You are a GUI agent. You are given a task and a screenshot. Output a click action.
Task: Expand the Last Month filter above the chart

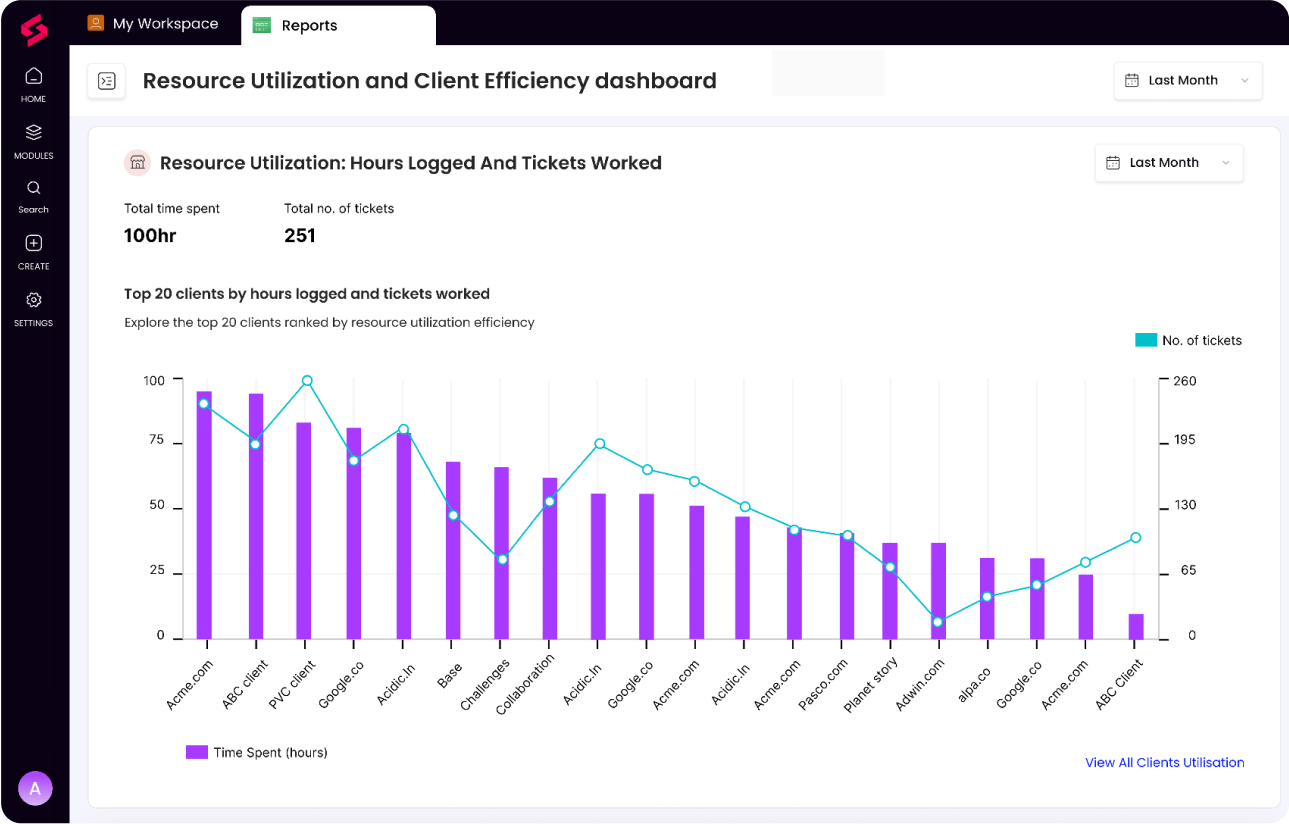[x=1168, y=162]
